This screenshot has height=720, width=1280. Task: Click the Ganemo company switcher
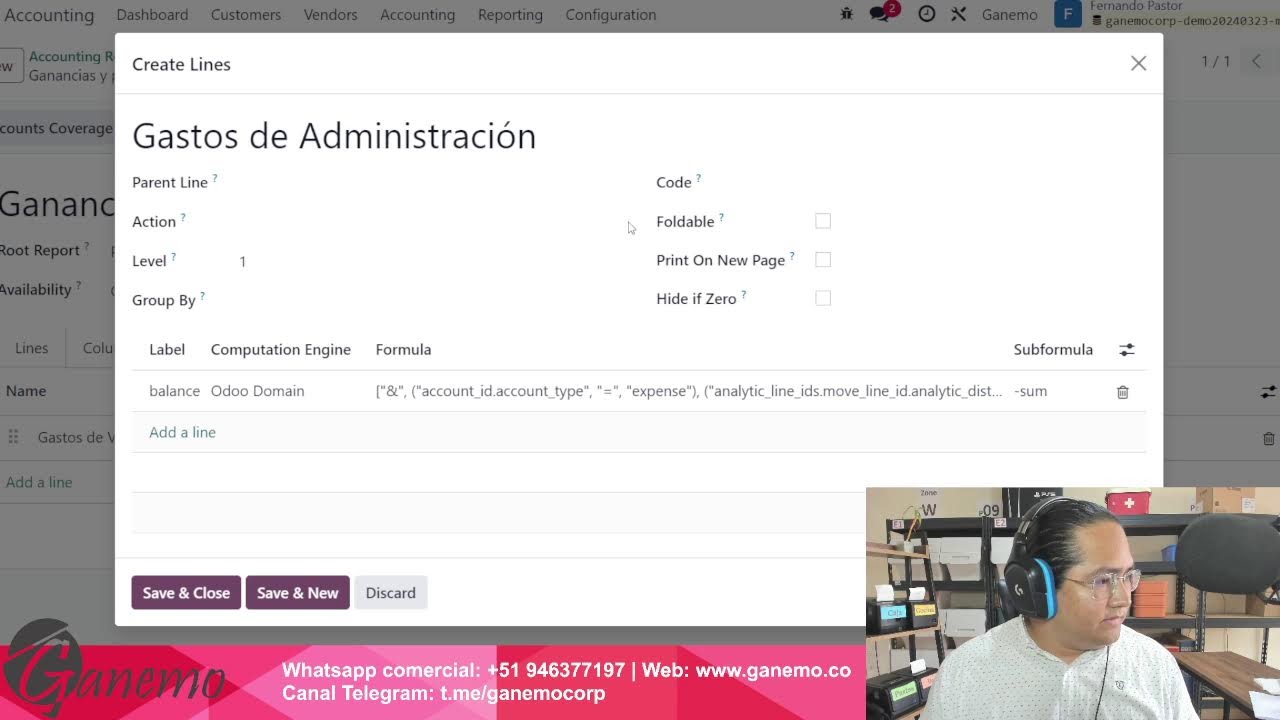click(x=1010, y=15)
